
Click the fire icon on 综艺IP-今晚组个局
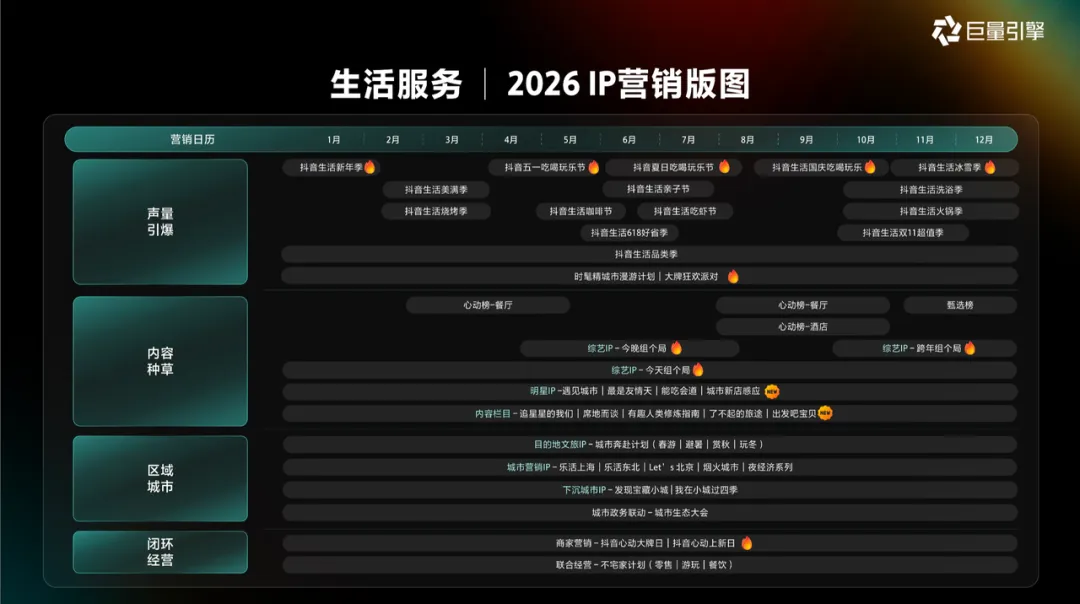[x=678, y=347]
